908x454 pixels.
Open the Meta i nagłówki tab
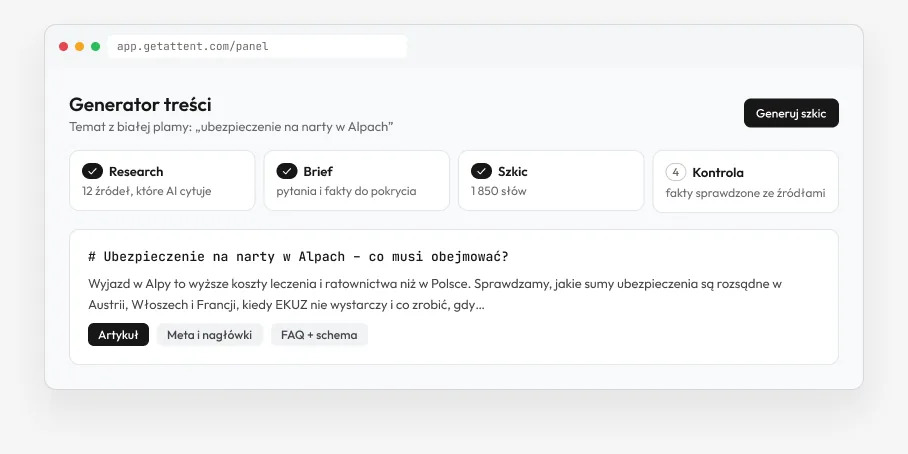tap(210, 335)
